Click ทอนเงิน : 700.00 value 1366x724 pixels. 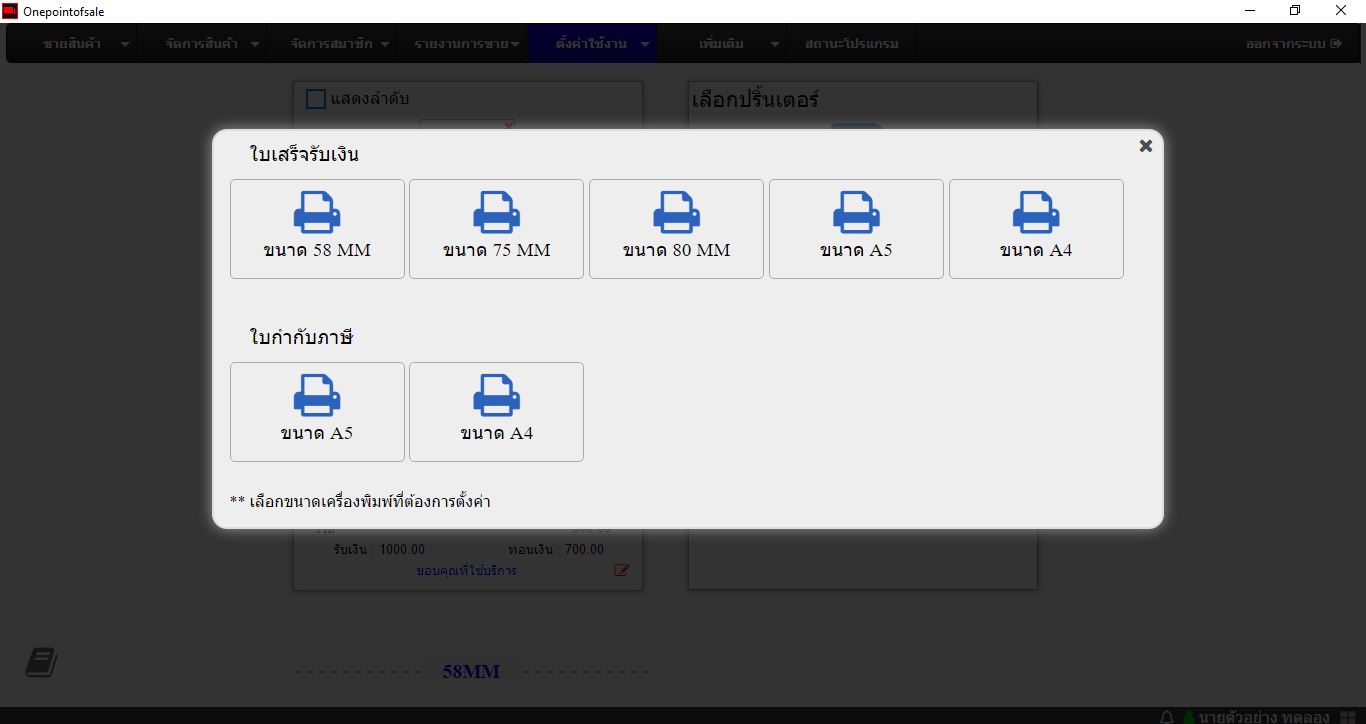click(556, 549)
